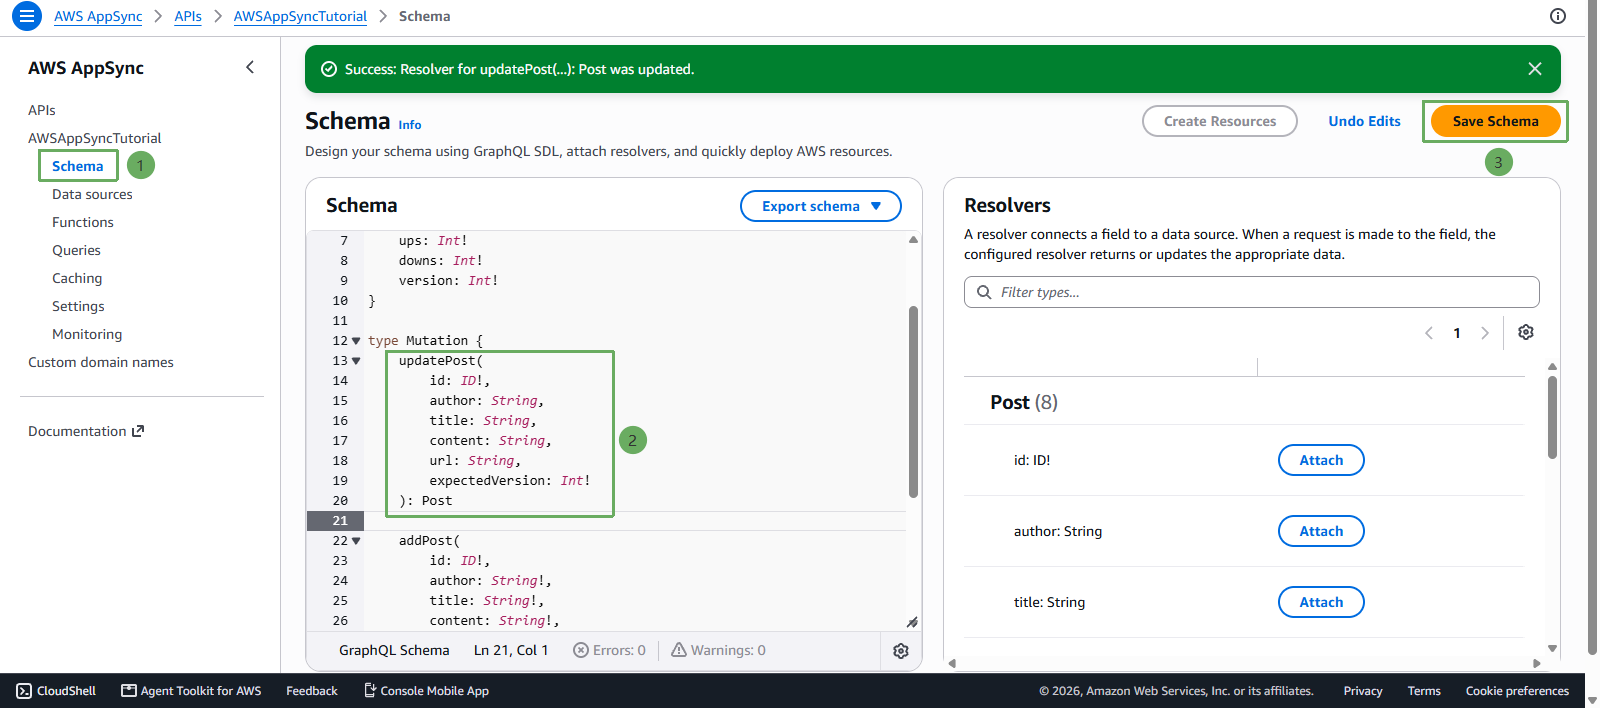This screenshot has width=1600, height=708.
Task: Collapse addPost fold arrow on line 22
Action: [356, 541]
